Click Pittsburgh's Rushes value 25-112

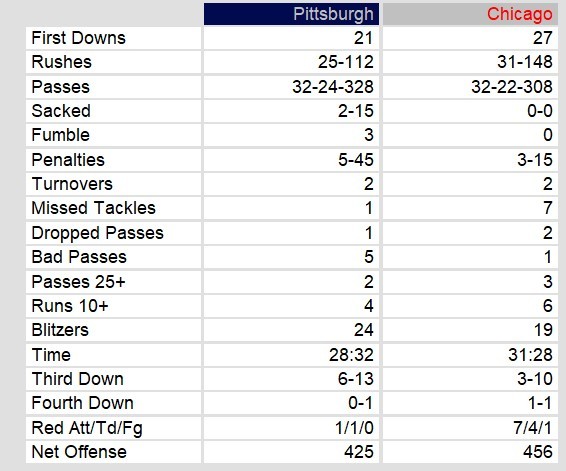coord(345,62)
